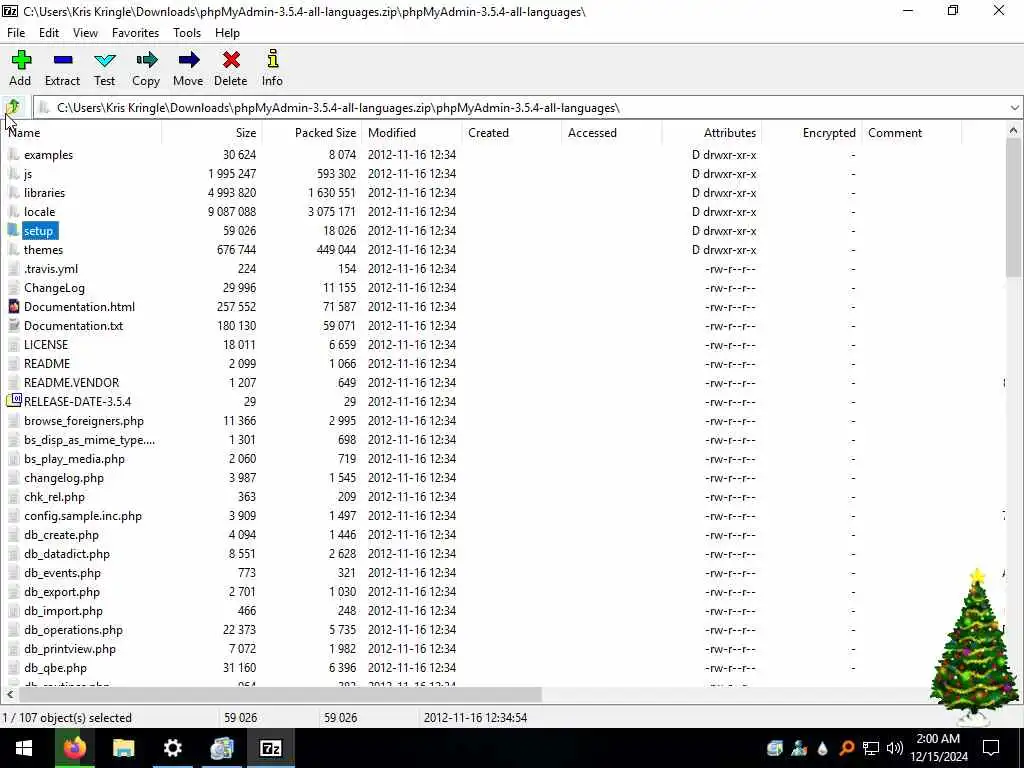Screen dimensions: 1024x768
Task: Click the red Delete icon
Action: [231, 60]
